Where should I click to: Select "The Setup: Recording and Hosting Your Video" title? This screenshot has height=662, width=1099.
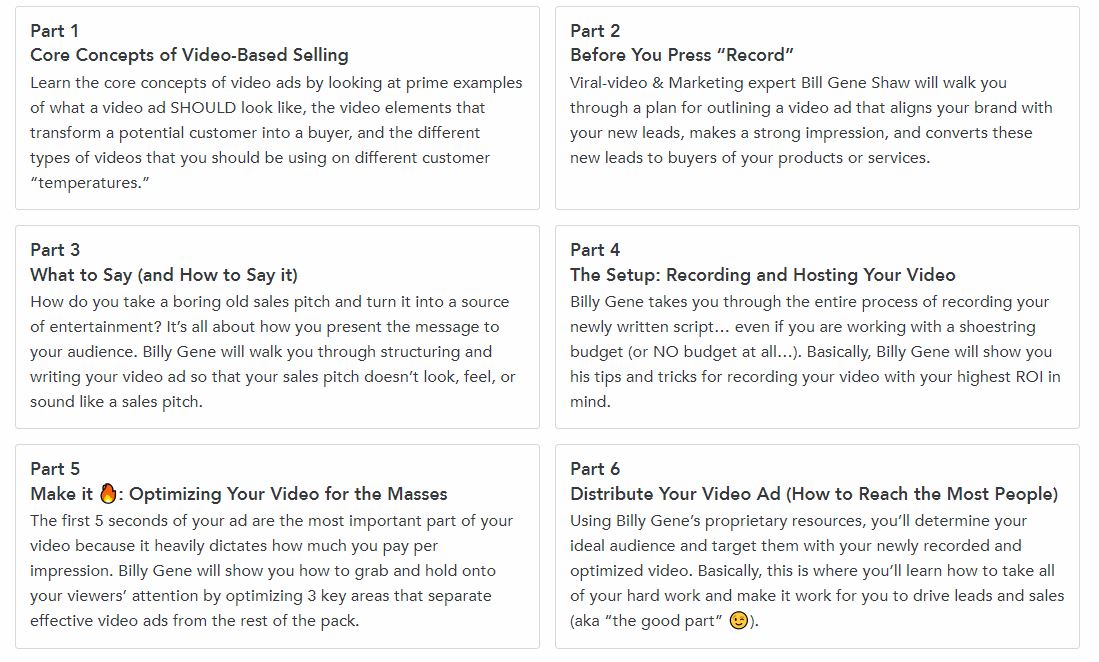pos(762,274)
